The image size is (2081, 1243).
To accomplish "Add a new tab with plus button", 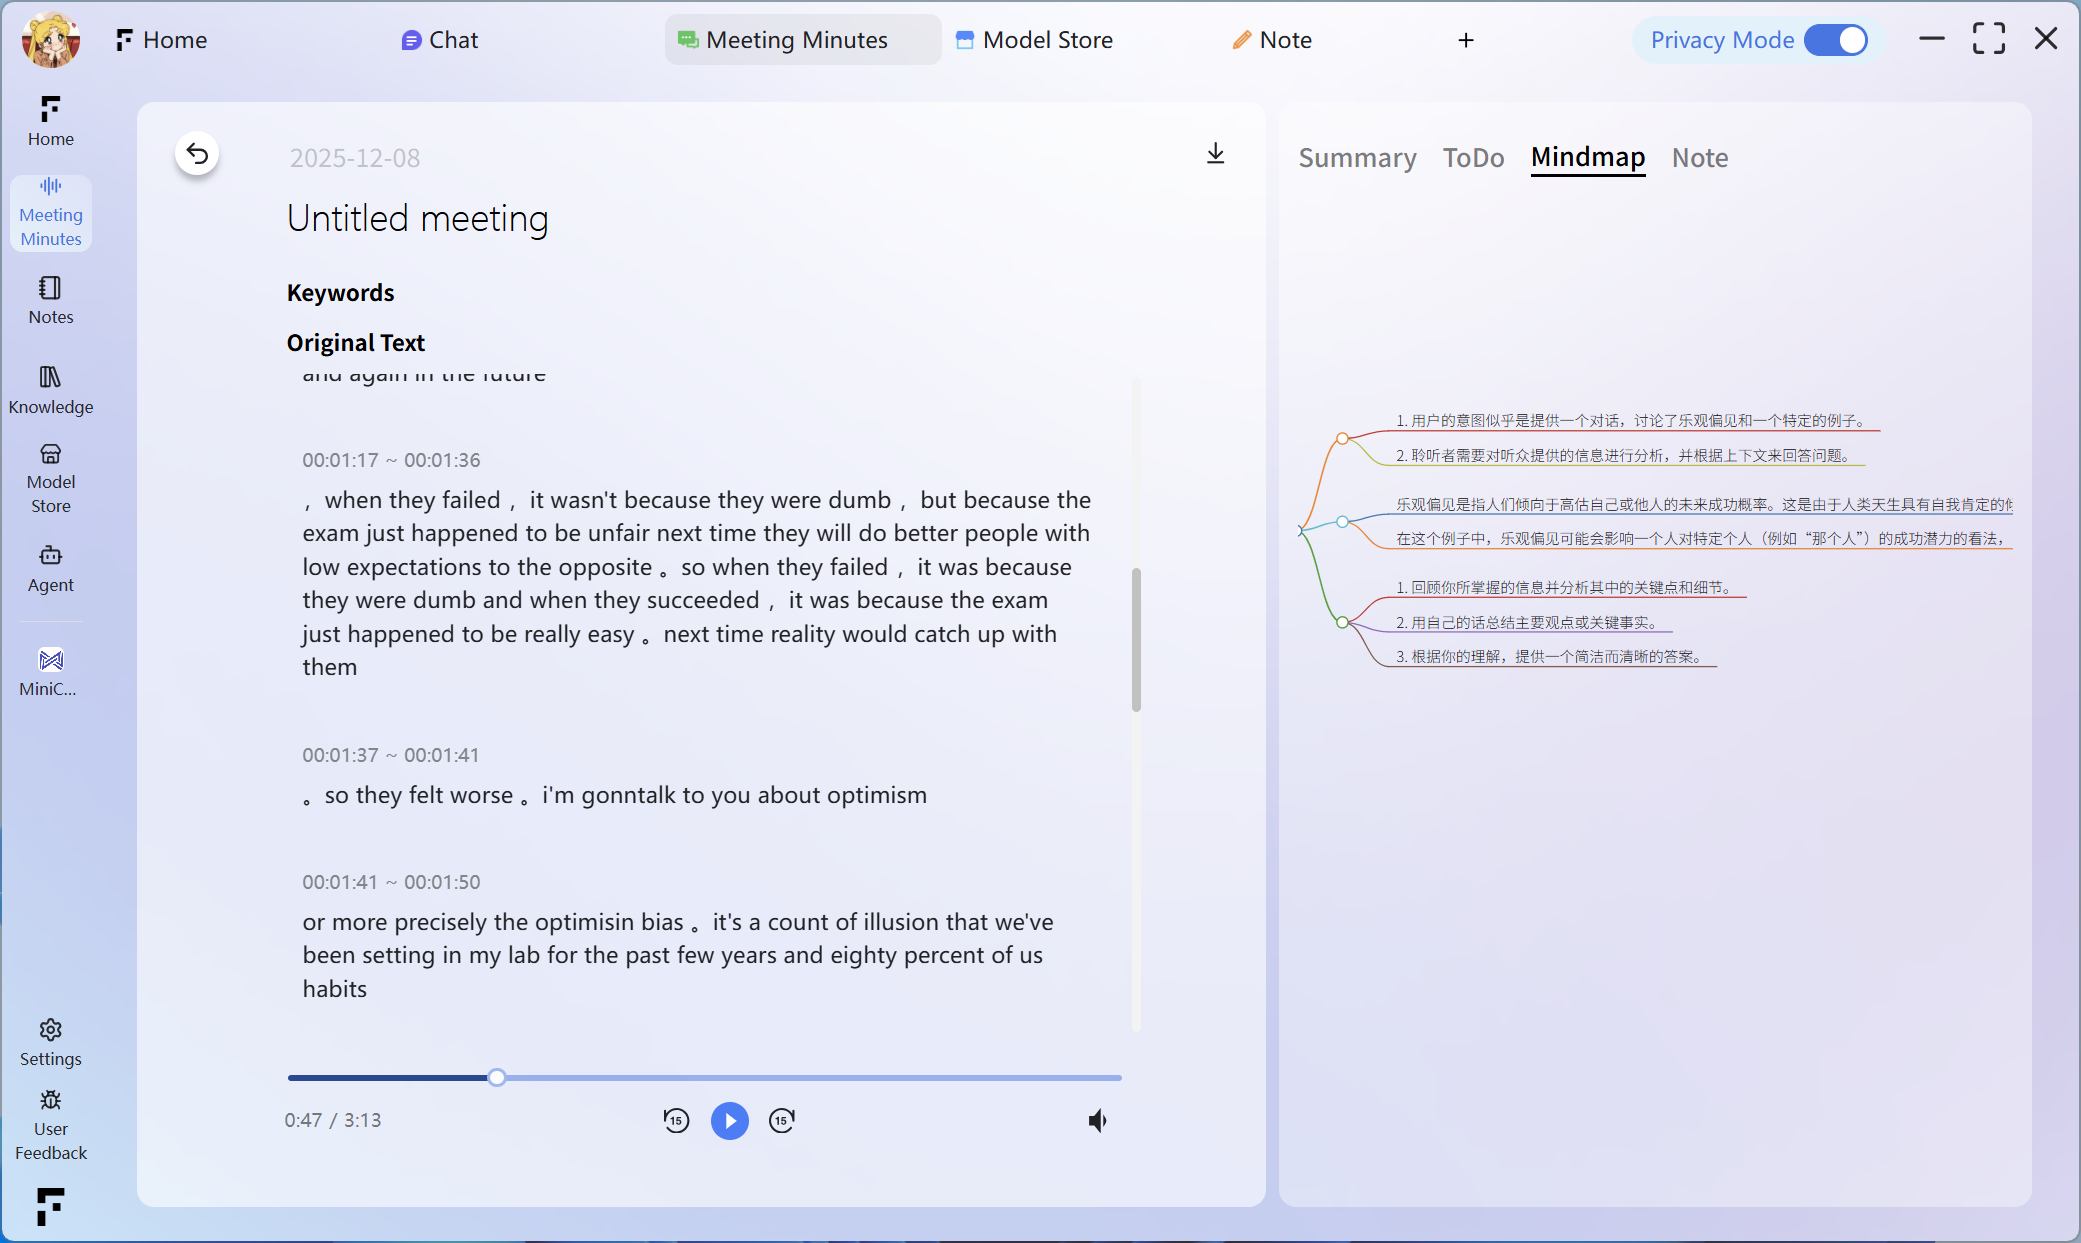I will pyautogui.click(x=1466, y=40).
